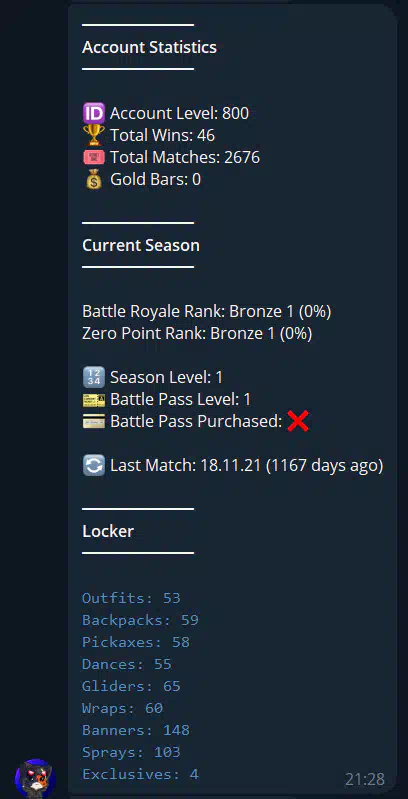Click the yellow pass icon by Battle Pass Level
The height and width of the screenshot is (799, 408).
[94, 400]
